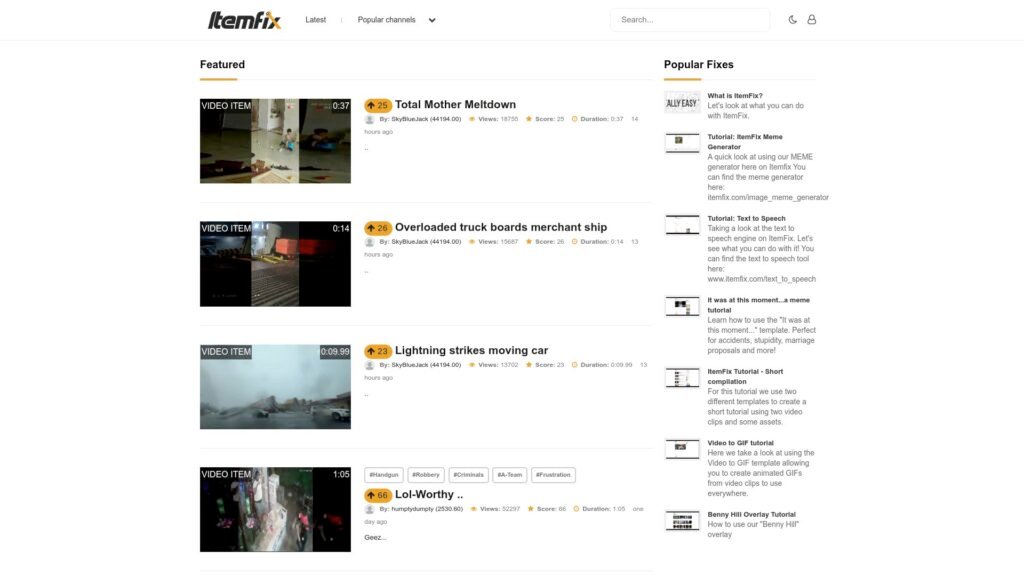Upvote Total Mother Meltdown score badge
The image size is (1024, 576).
(377, 105)
